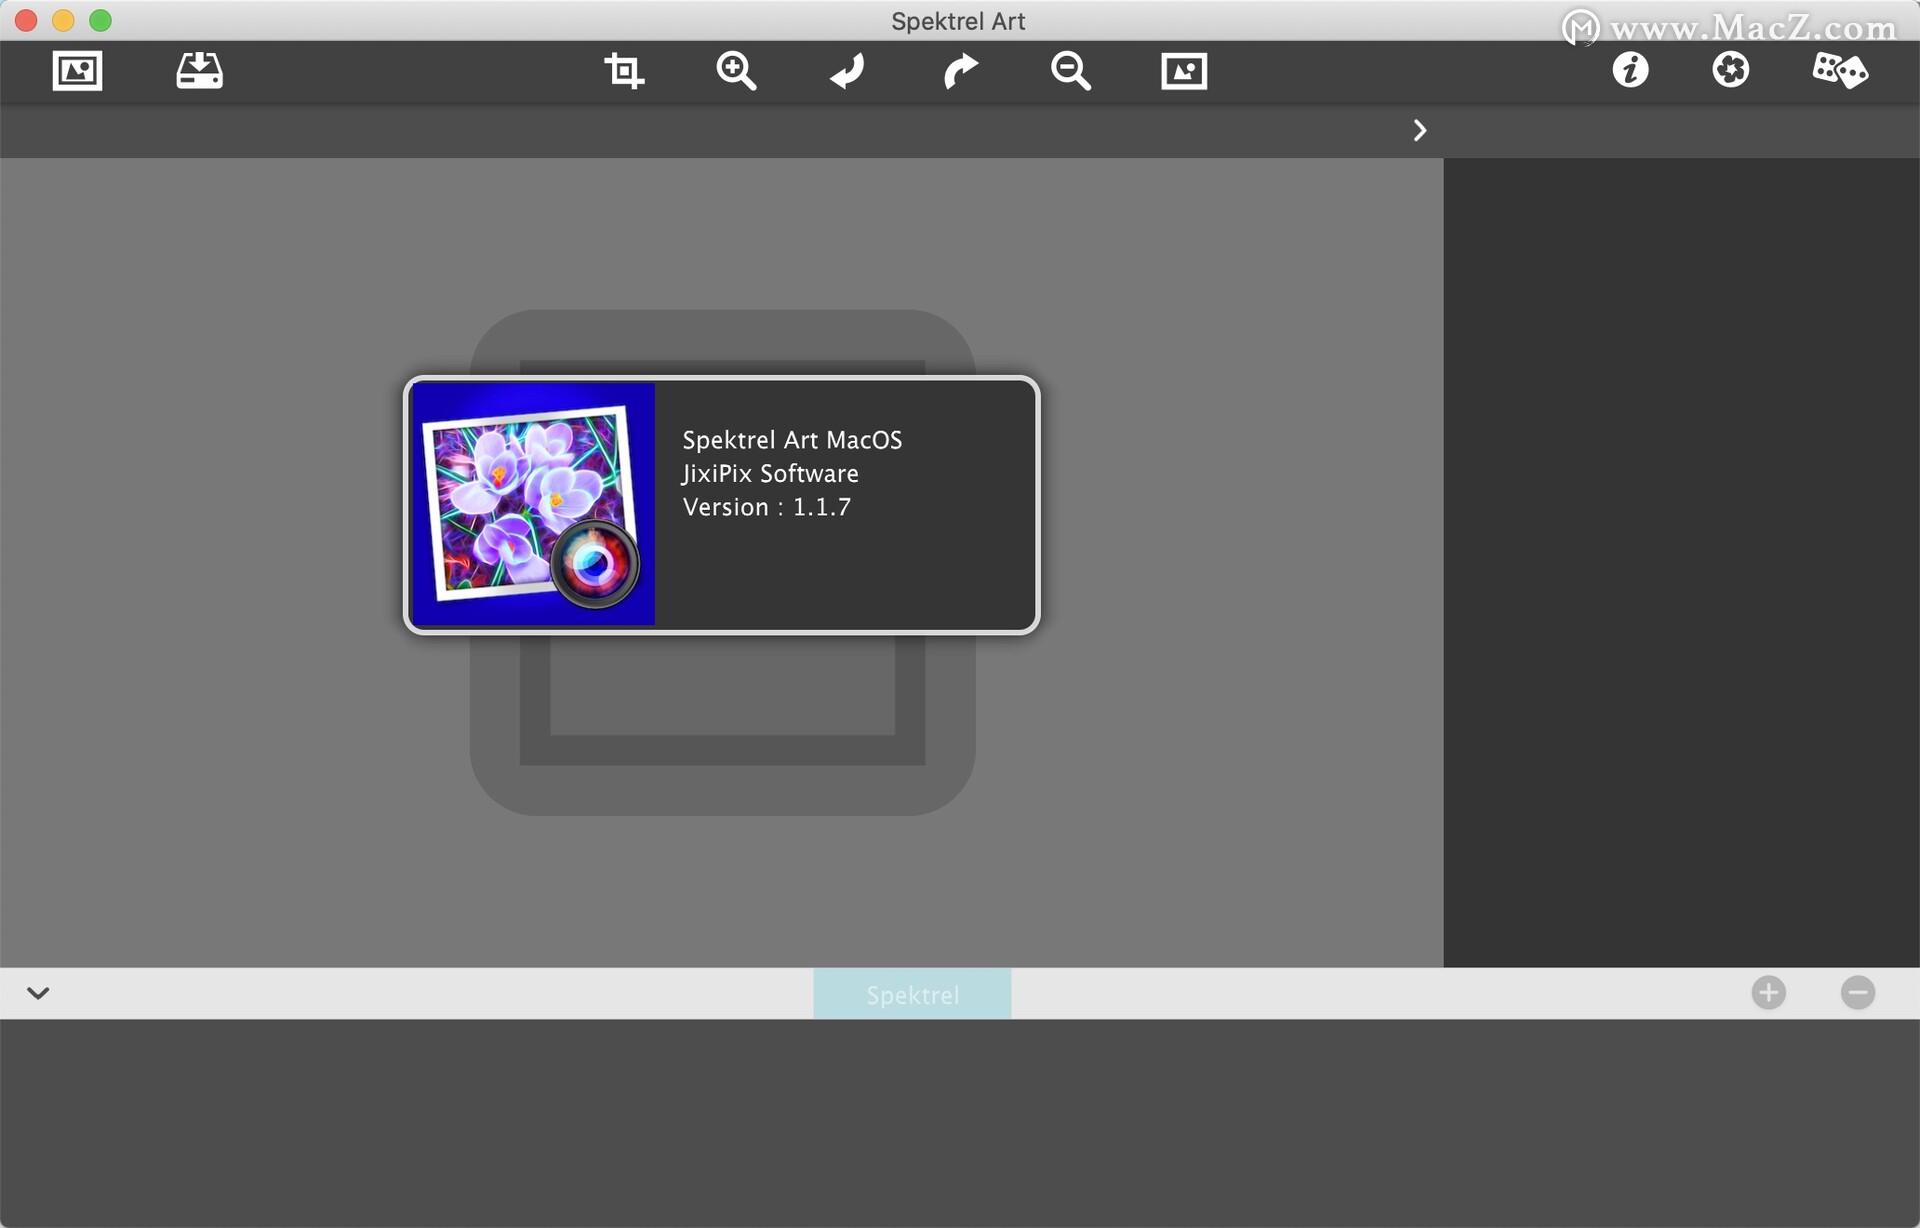Redo with the right curved arrow
This screenshot has width=1920, height=1228.
tap(960, 71)
